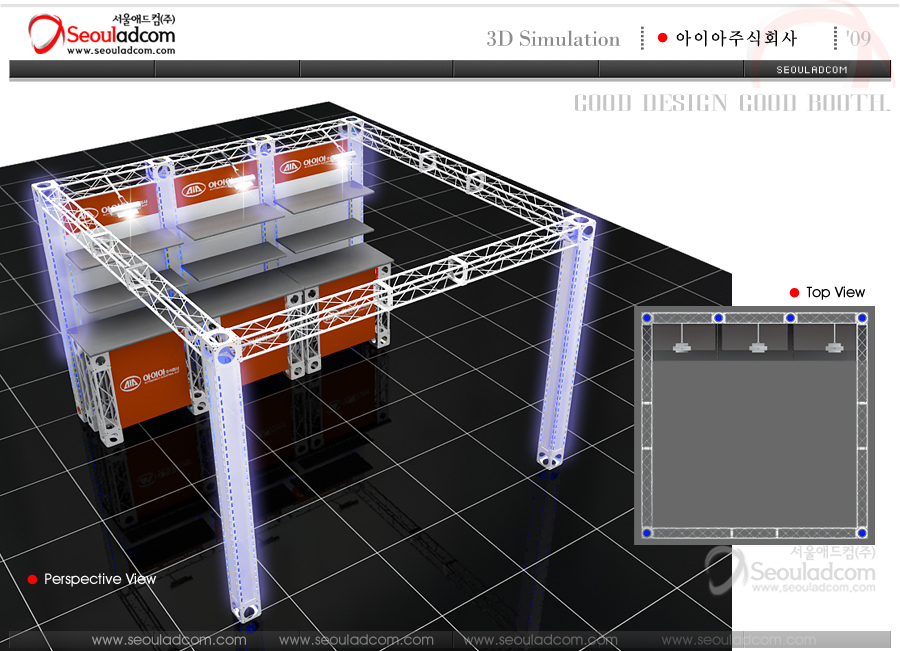Click the AIA logo on the orange counter front

point(132,383)
